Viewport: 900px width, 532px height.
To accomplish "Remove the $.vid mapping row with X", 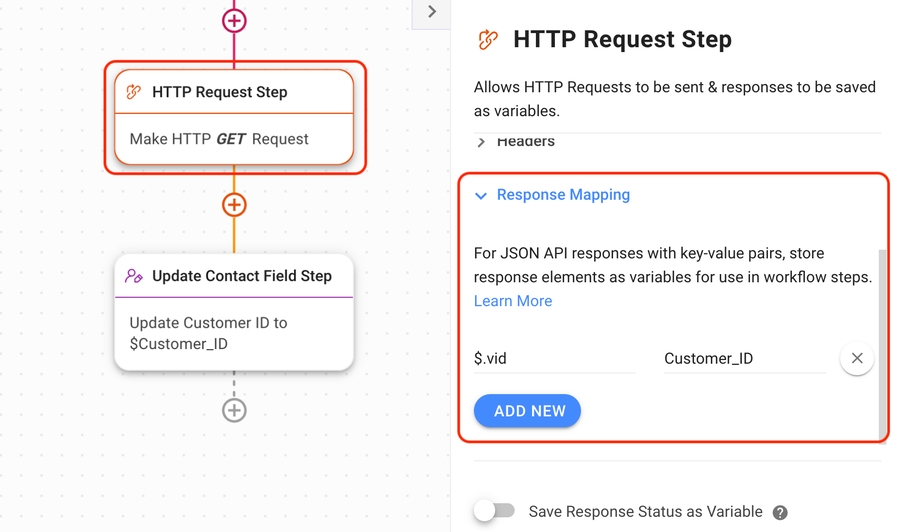I will [857, 358].
